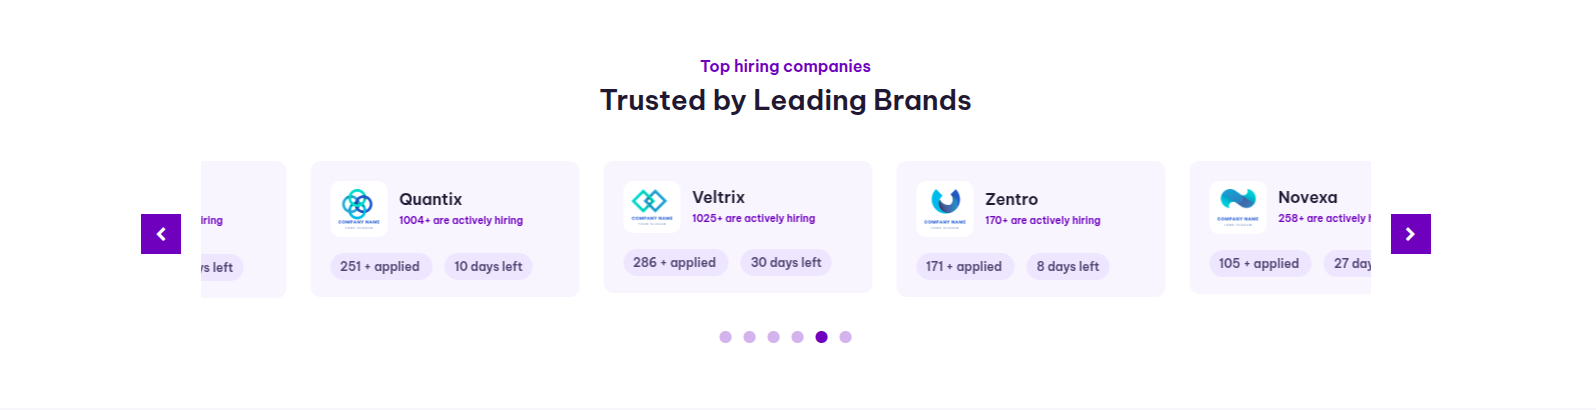Select the second carousel pagination dot
The height and width of the screenshot is (410, 1596).
coord(750,337)
